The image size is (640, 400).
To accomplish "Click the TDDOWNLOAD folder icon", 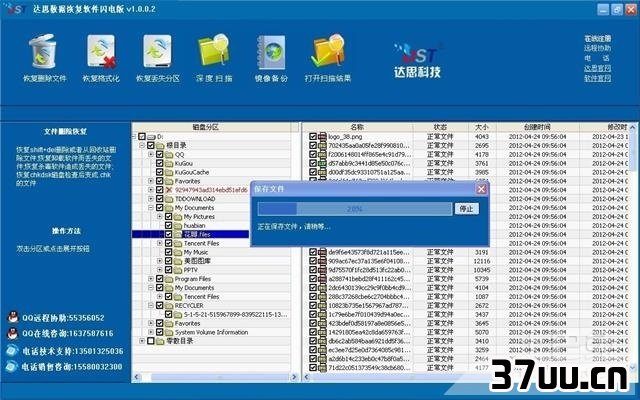I will (169, 199).
